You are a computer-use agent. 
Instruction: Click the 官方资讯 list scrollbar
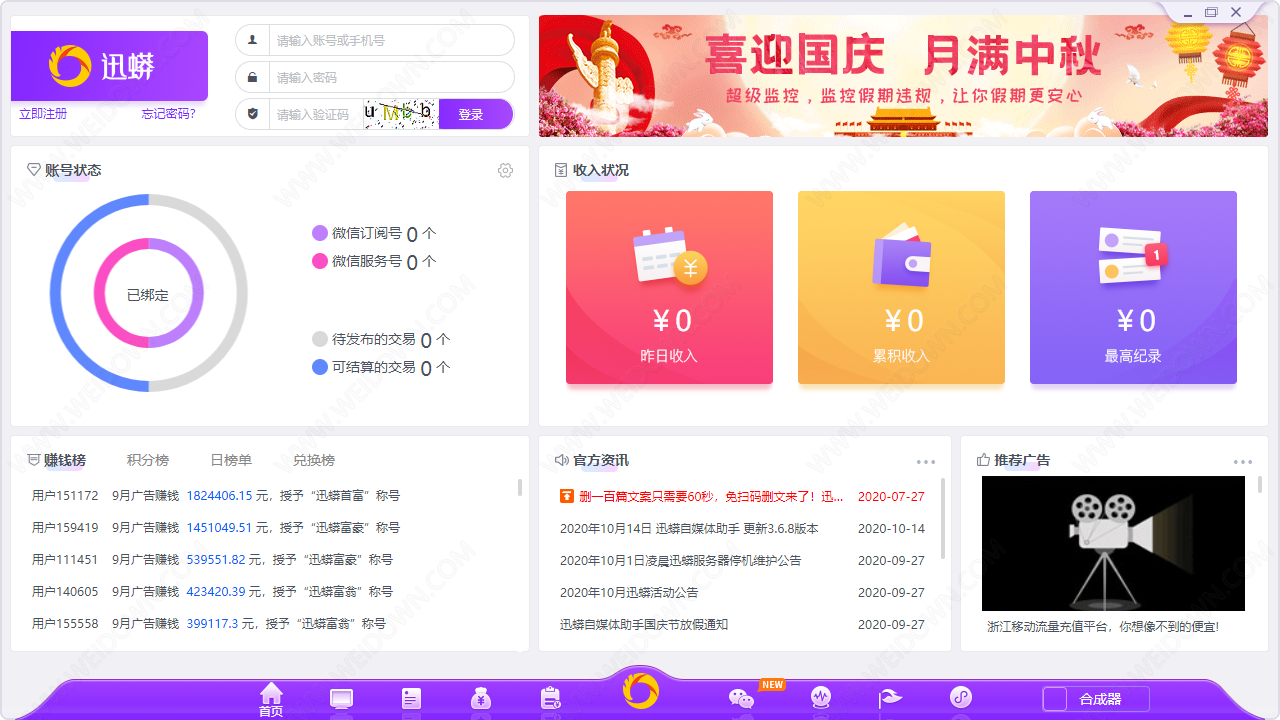tap(943, 518)
